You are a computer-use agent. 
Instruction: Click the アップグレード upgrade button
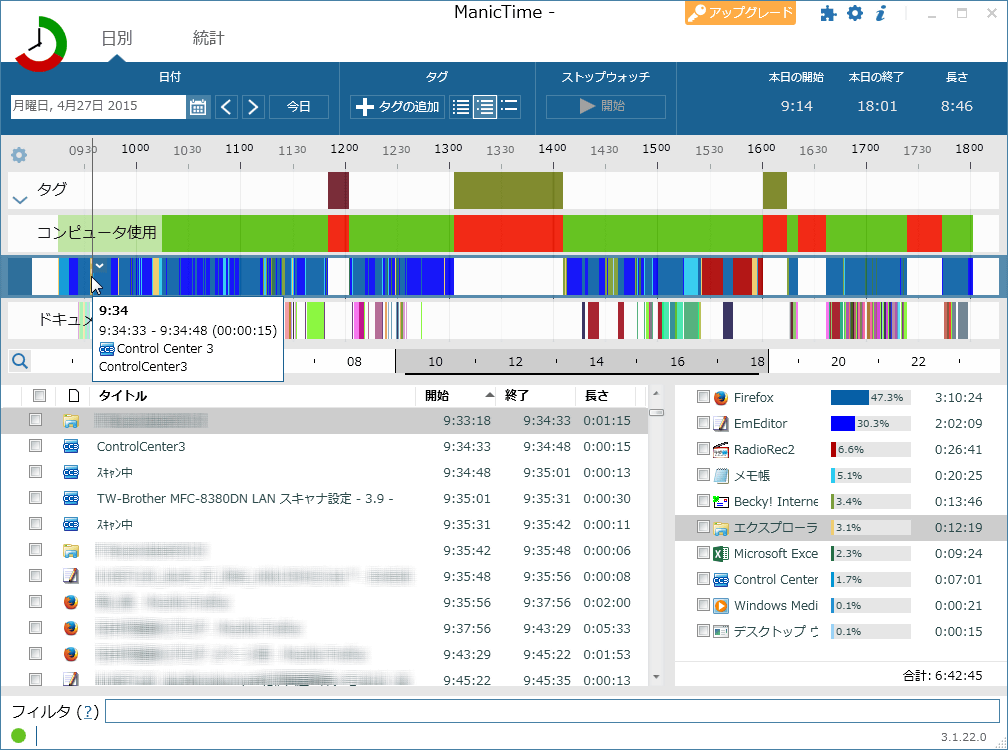tap(740, 13)
